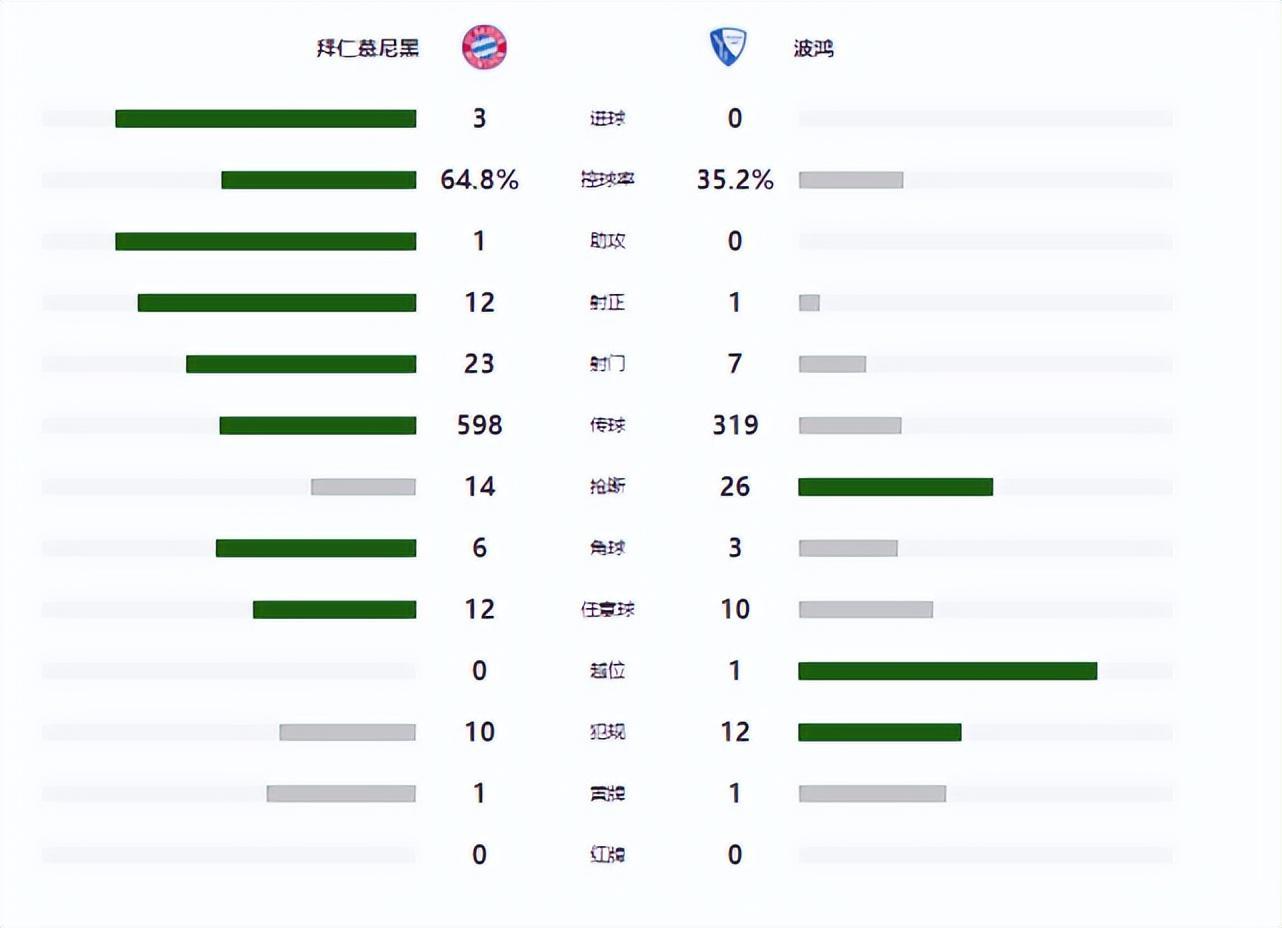Click Bayern's 64.8% possession bar

pyautogui.click(x=318, y=180)
